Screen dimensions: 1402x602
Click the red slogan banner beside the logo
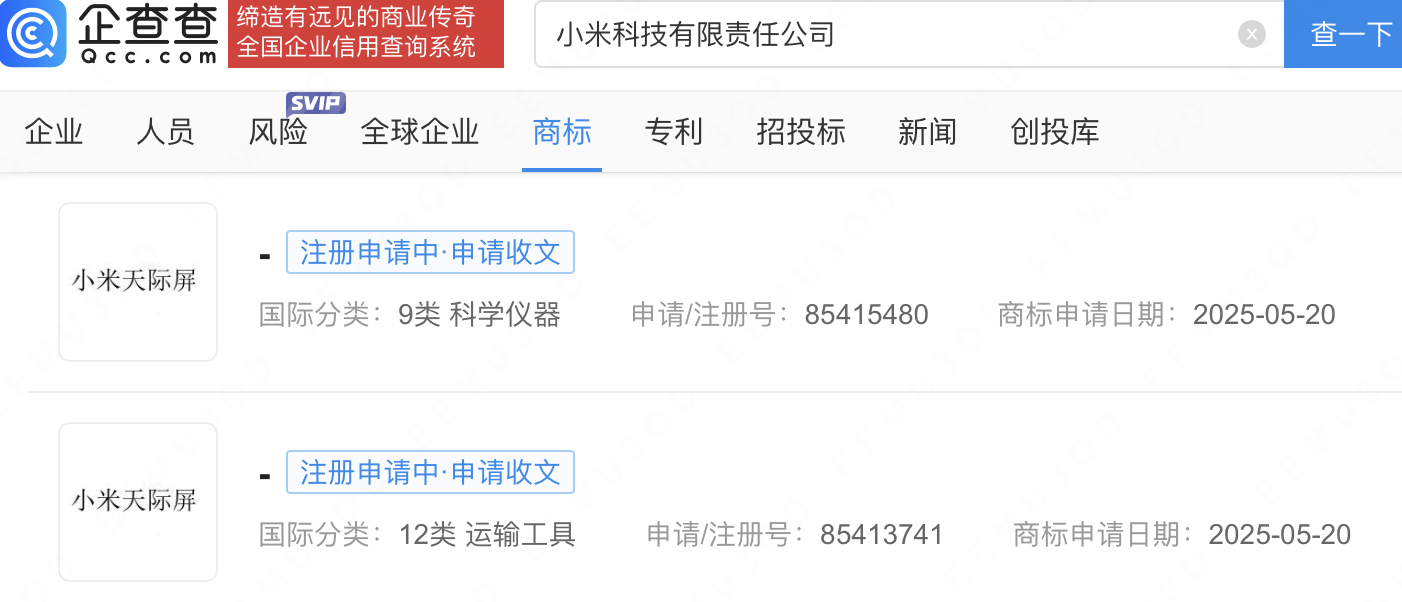click(x=365, y=34)
